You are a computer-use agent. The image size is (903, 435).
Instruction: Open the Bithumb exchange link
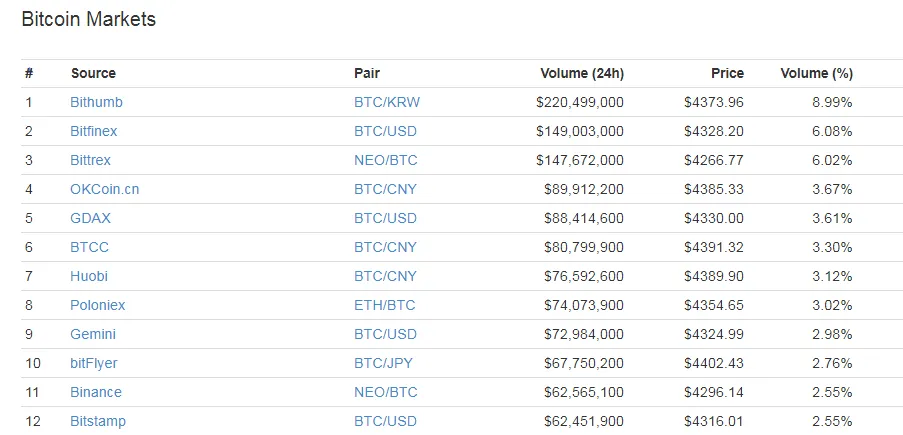coord(96,103)
